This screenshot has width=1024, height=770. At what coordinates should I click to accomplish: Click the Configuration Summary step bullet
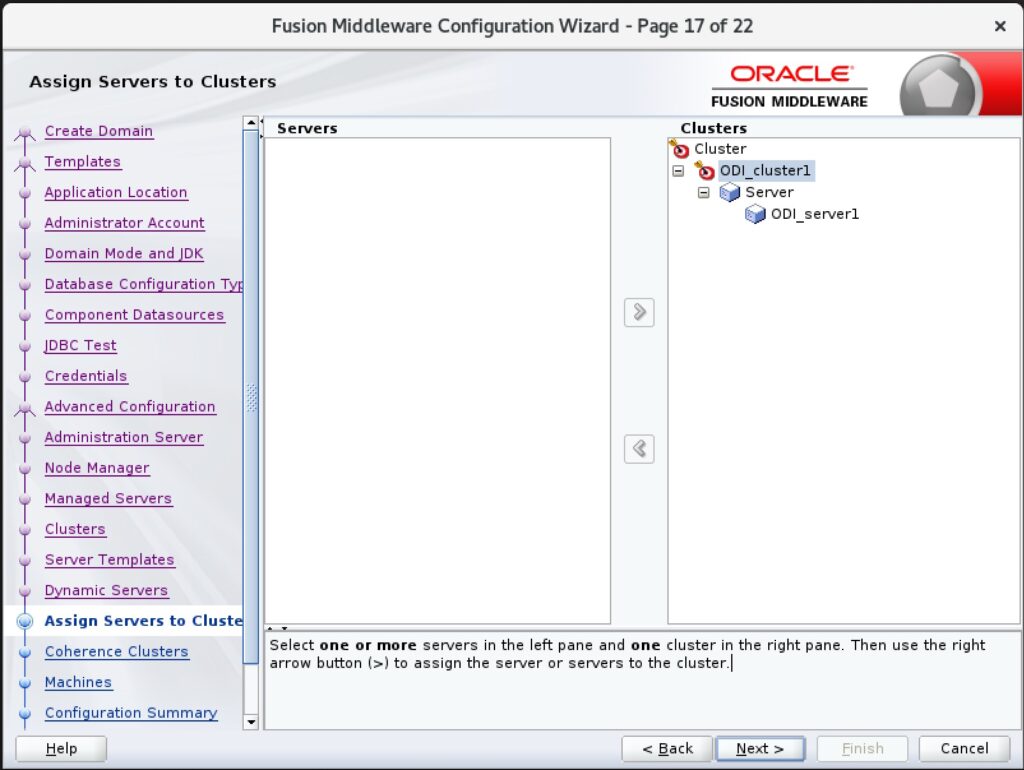tap(25, 713)
